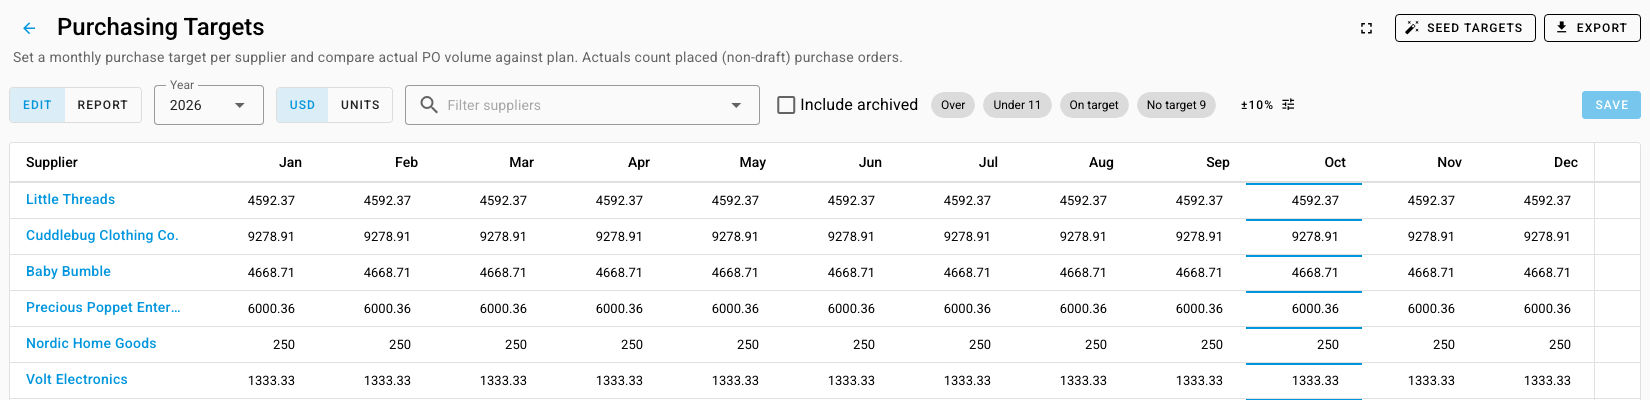This screenshot has height=400, width=1650.
Task: Switch to Edit mode
Action: pyautogui.click(x=37, y=105)
